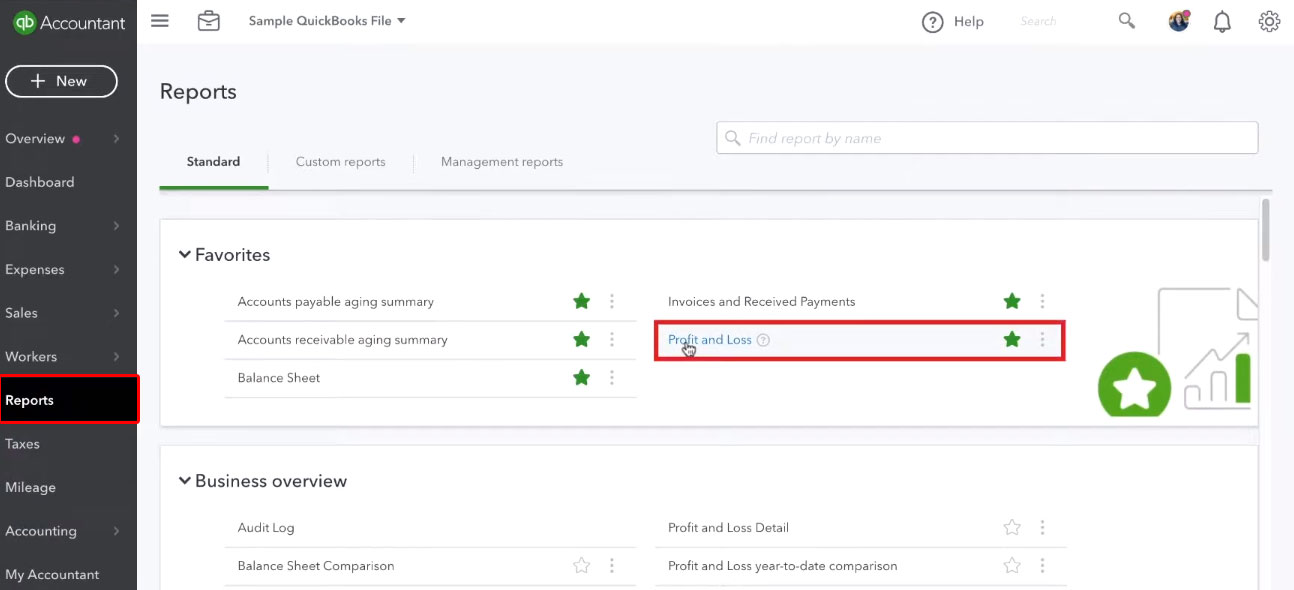Open more options for Accounts receivable aging summary
Image resolution: width=1294 pixels, height=590 pixels.
612,340
